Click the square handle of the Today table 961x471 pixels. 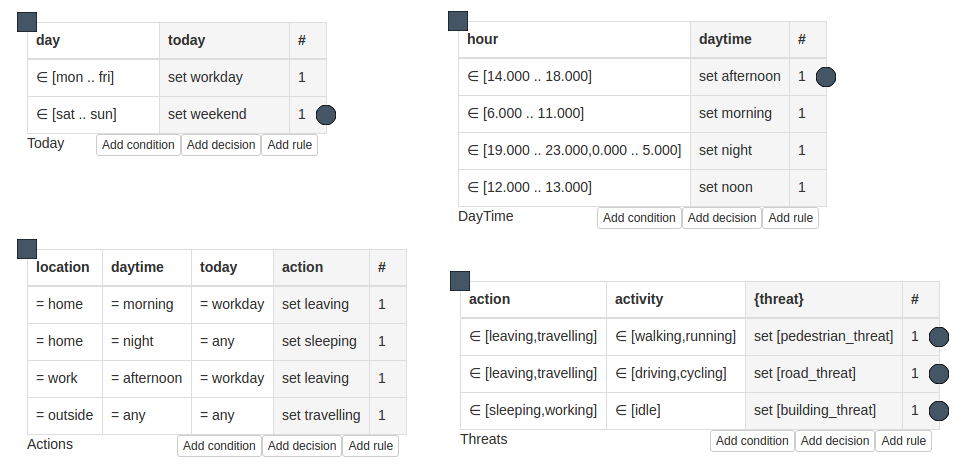pos(27,22)
